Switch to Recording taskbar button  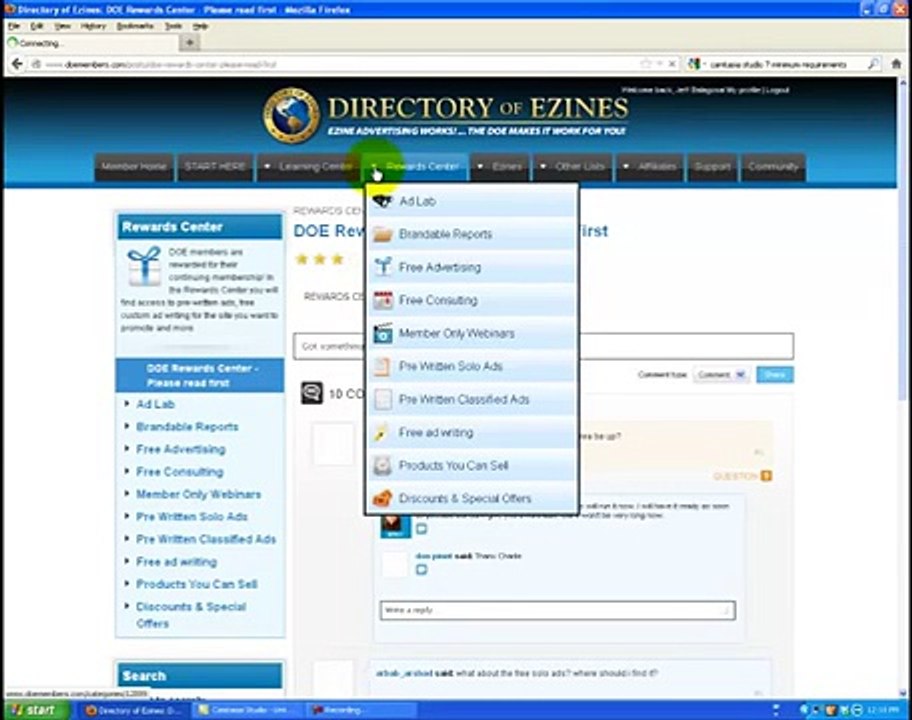[x=363, y=710]
